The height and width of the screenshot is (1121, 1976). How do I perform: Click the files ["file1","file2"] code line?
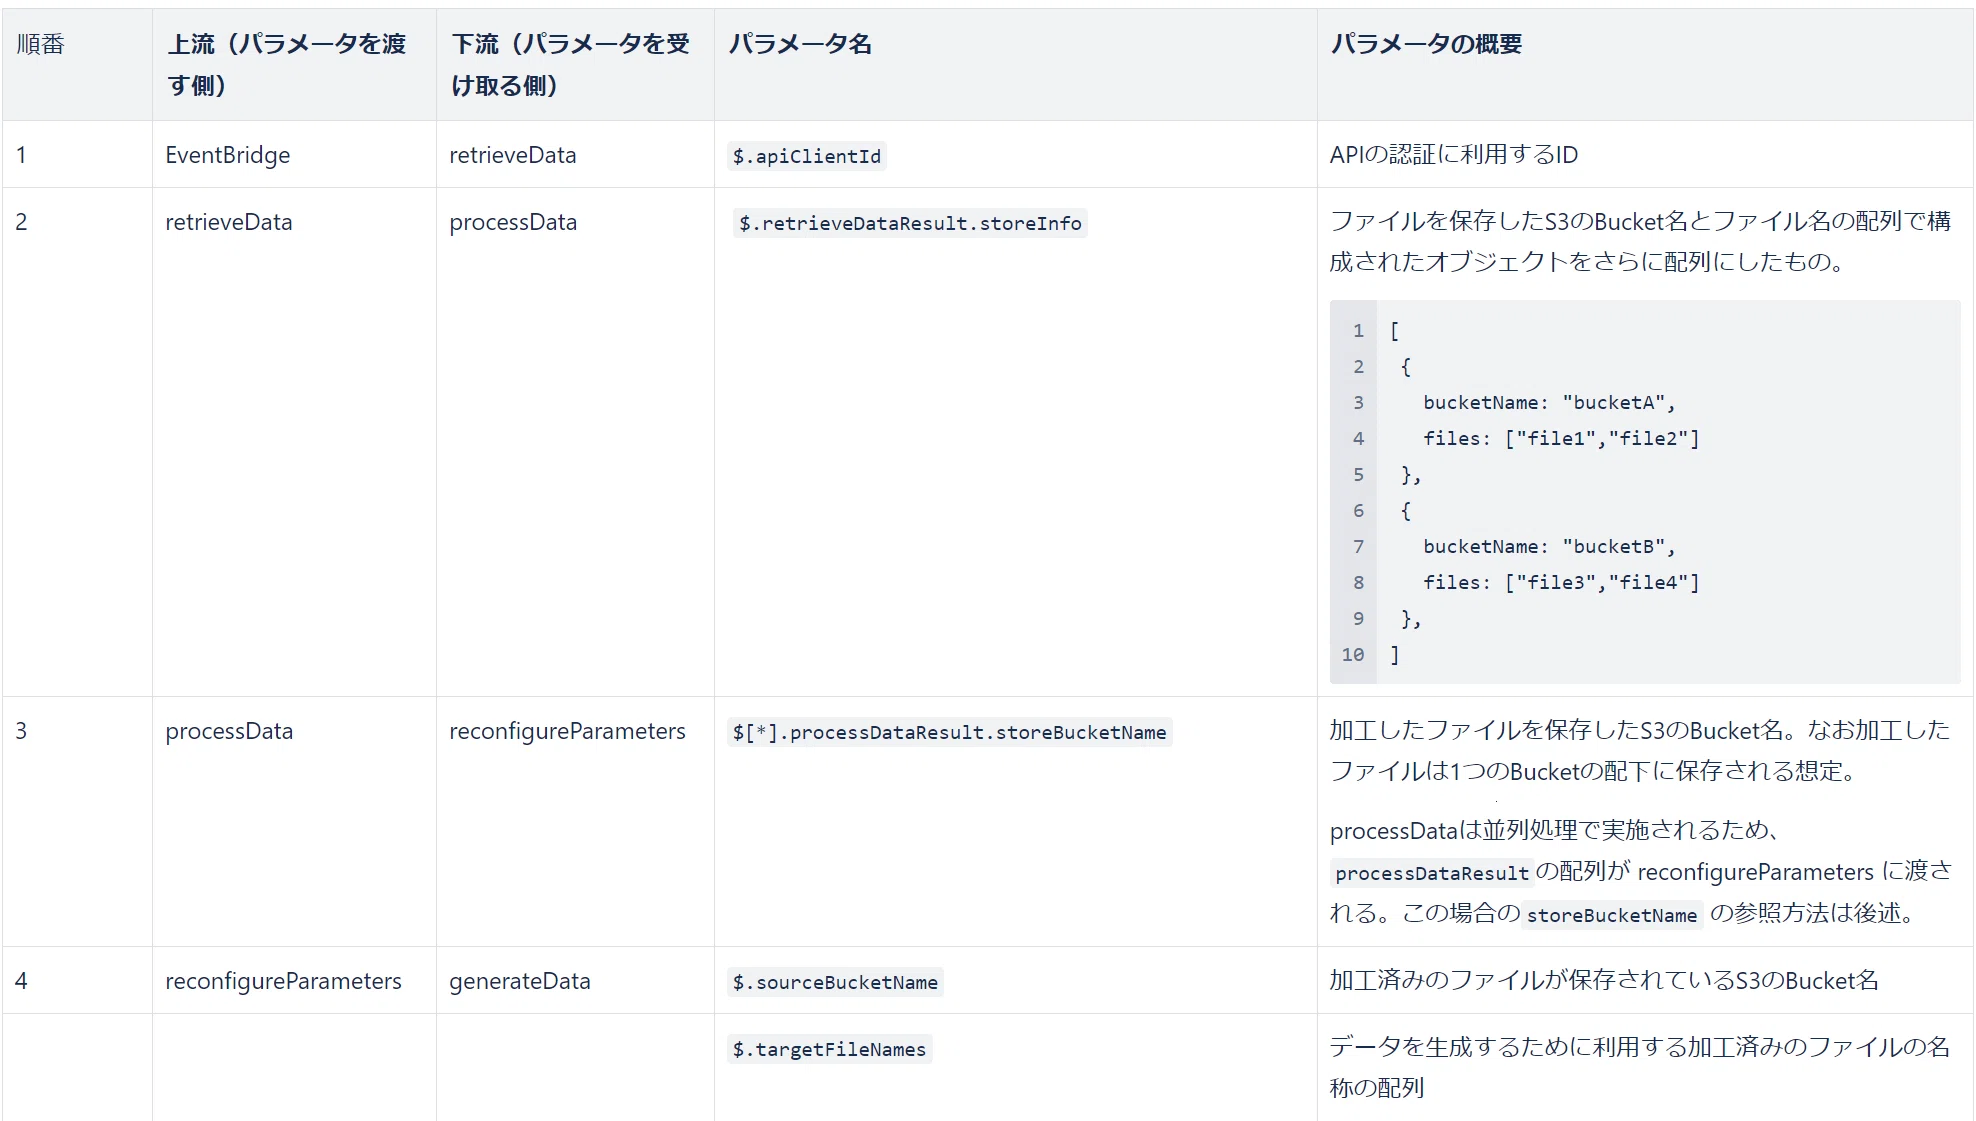point(1561,438)
